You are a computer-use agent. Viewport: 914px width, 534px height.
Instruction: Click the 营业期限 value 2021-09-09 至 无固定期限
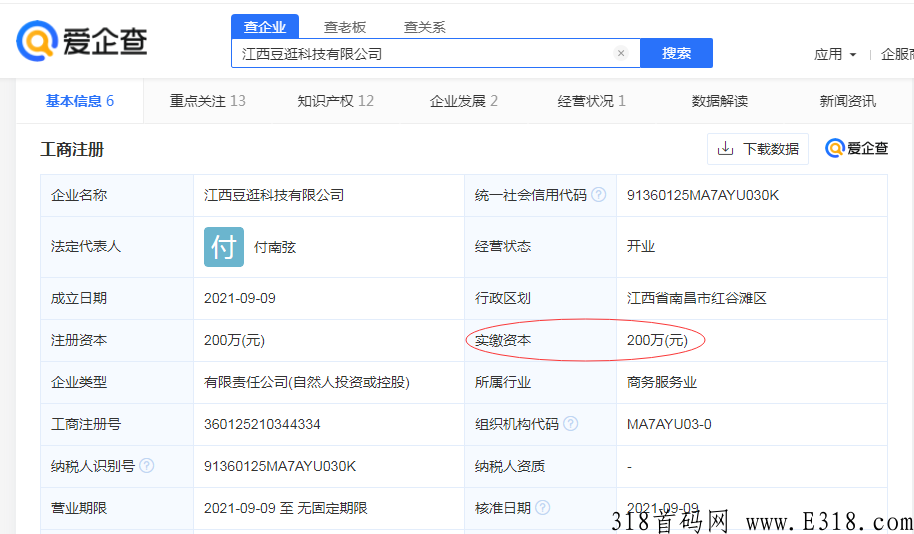coord(286,508)
